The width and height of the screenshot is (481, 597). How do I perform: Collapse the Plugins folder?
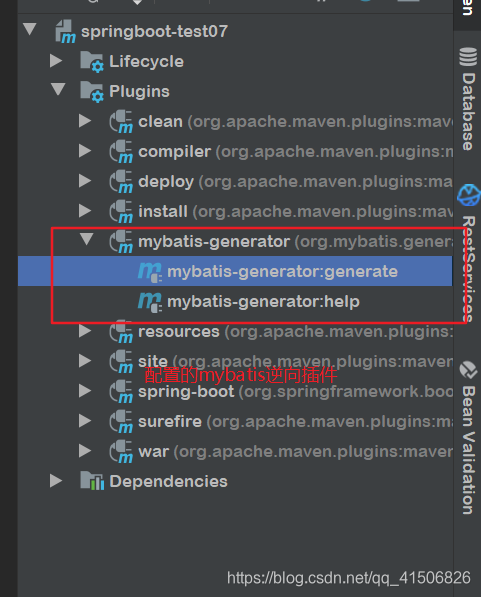tap(58, 89)
